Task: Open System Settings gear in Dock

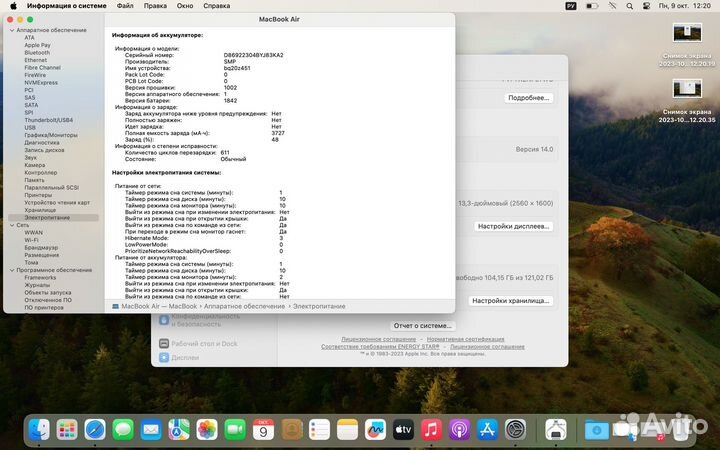Action: tap(515, 430)
